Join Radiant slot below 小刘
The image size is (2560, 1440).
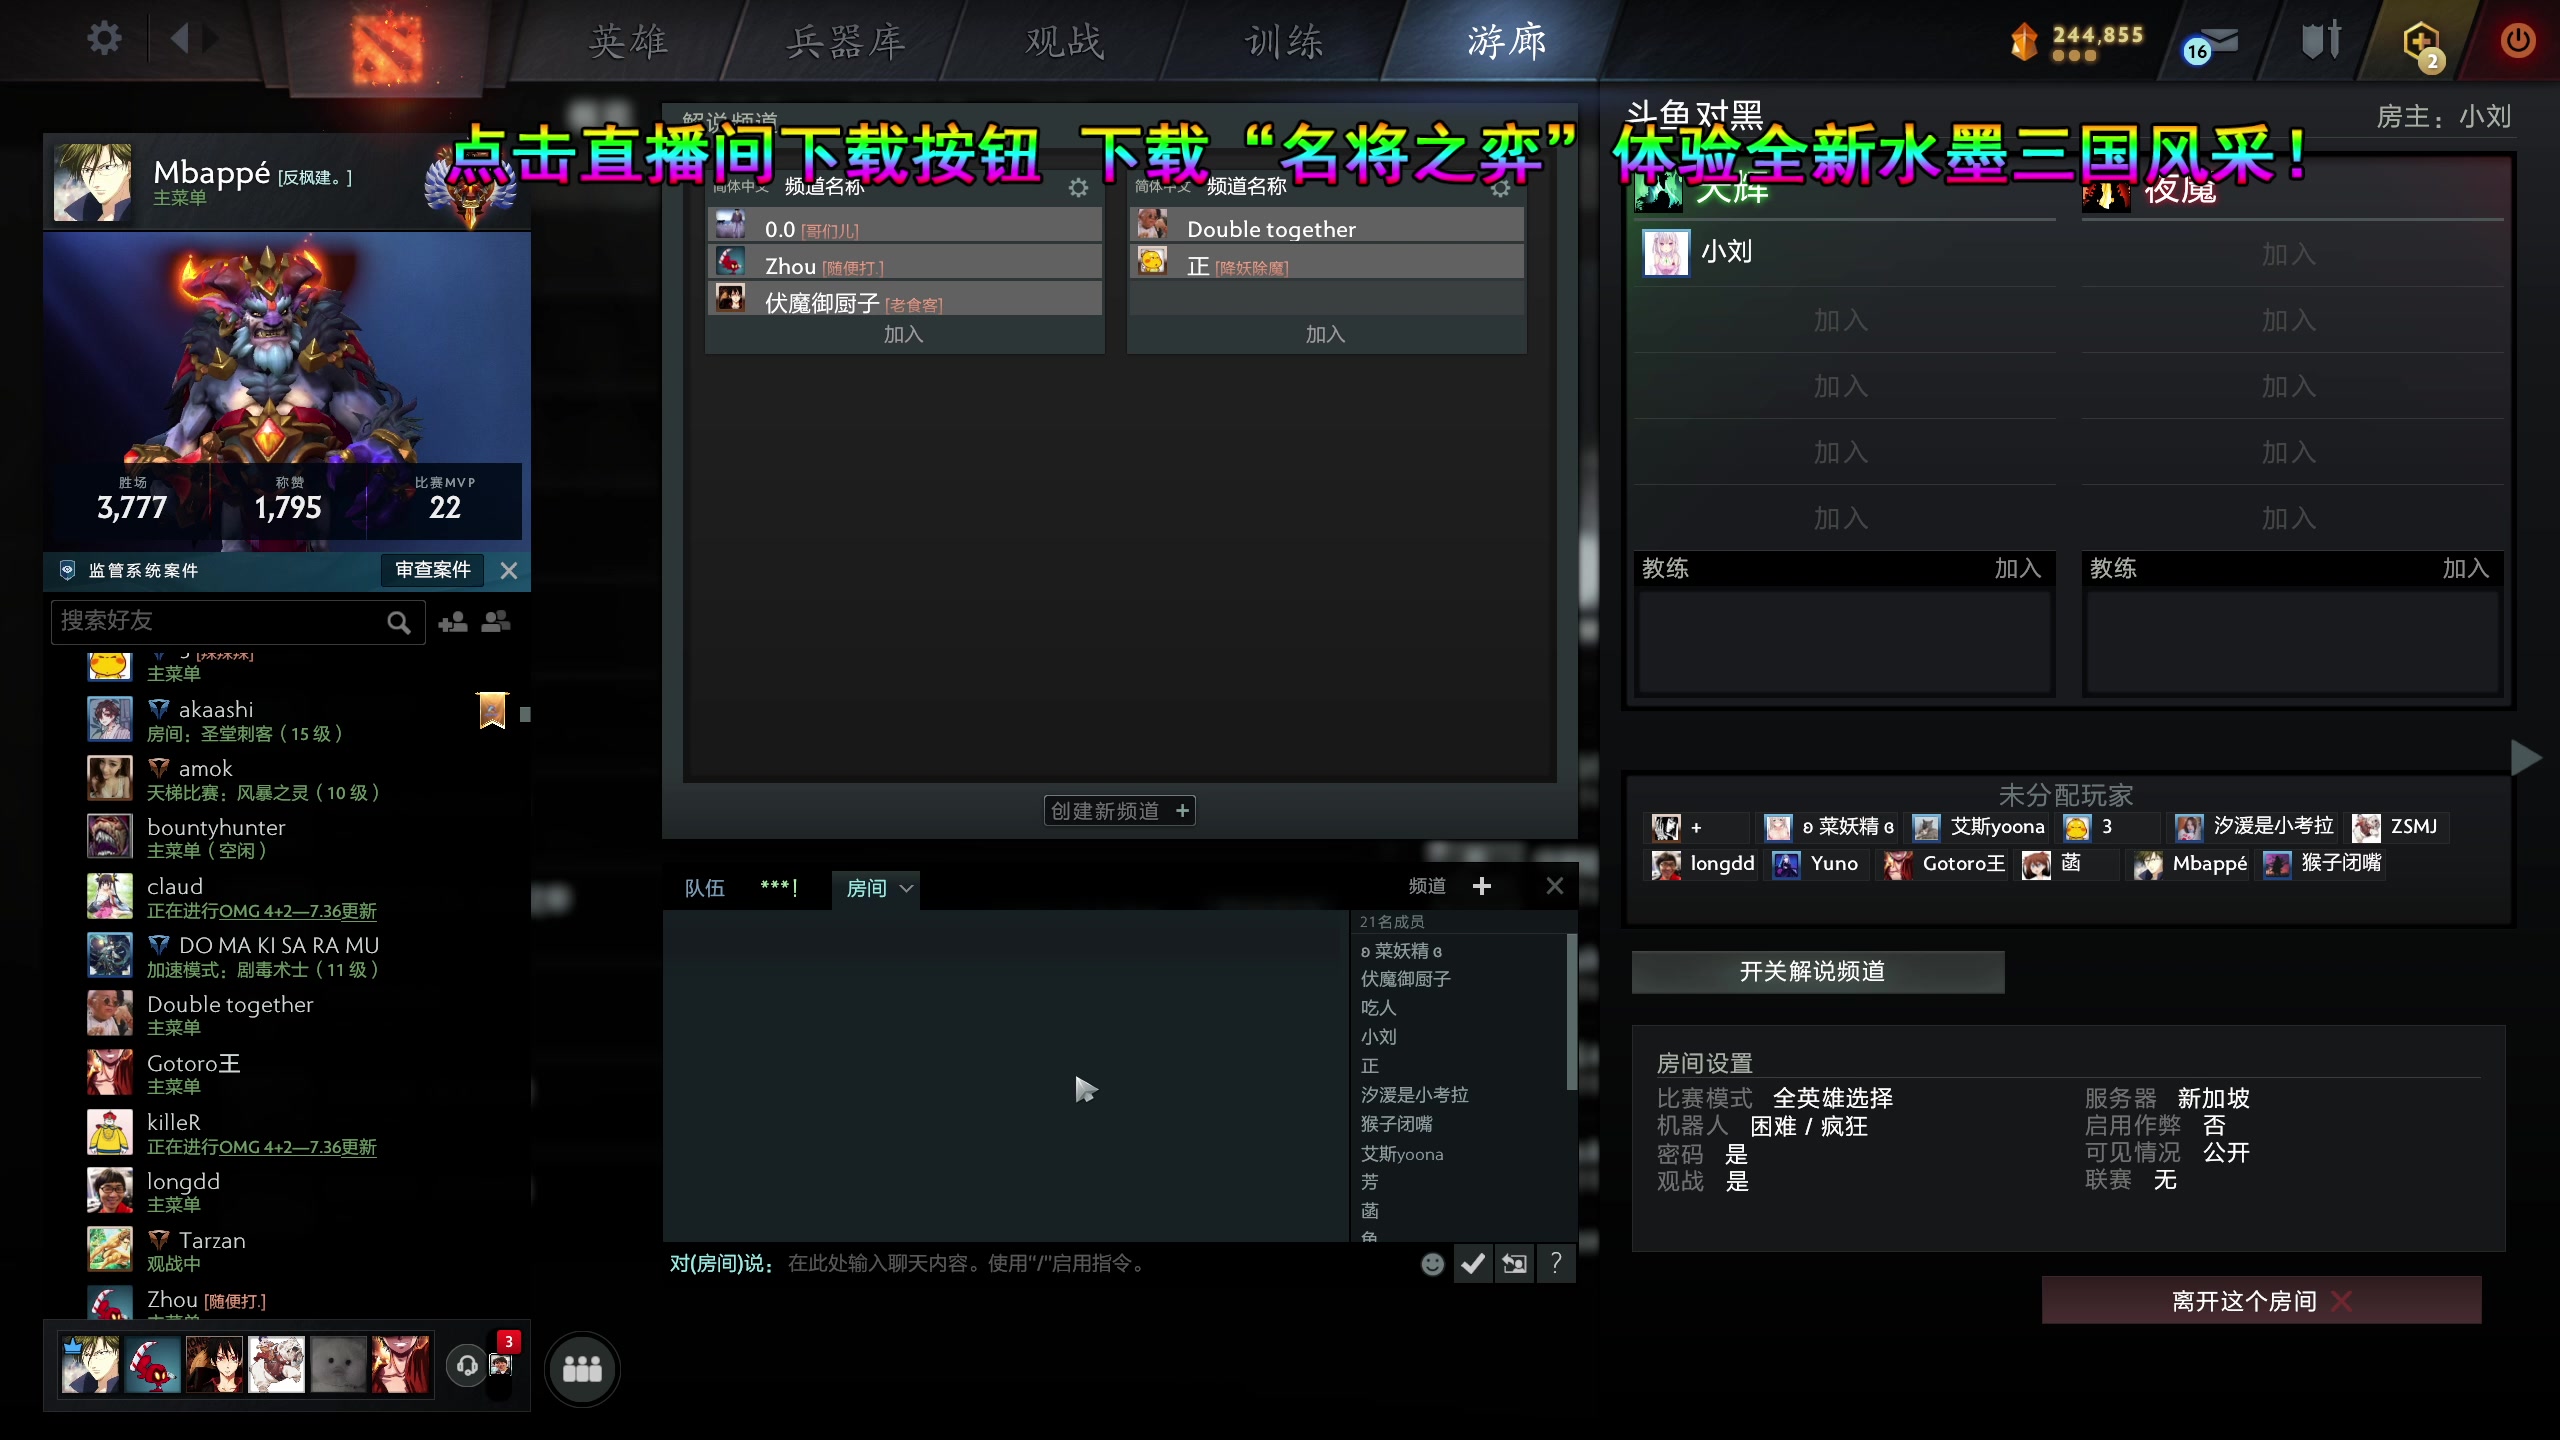(x=1841, y=321)
